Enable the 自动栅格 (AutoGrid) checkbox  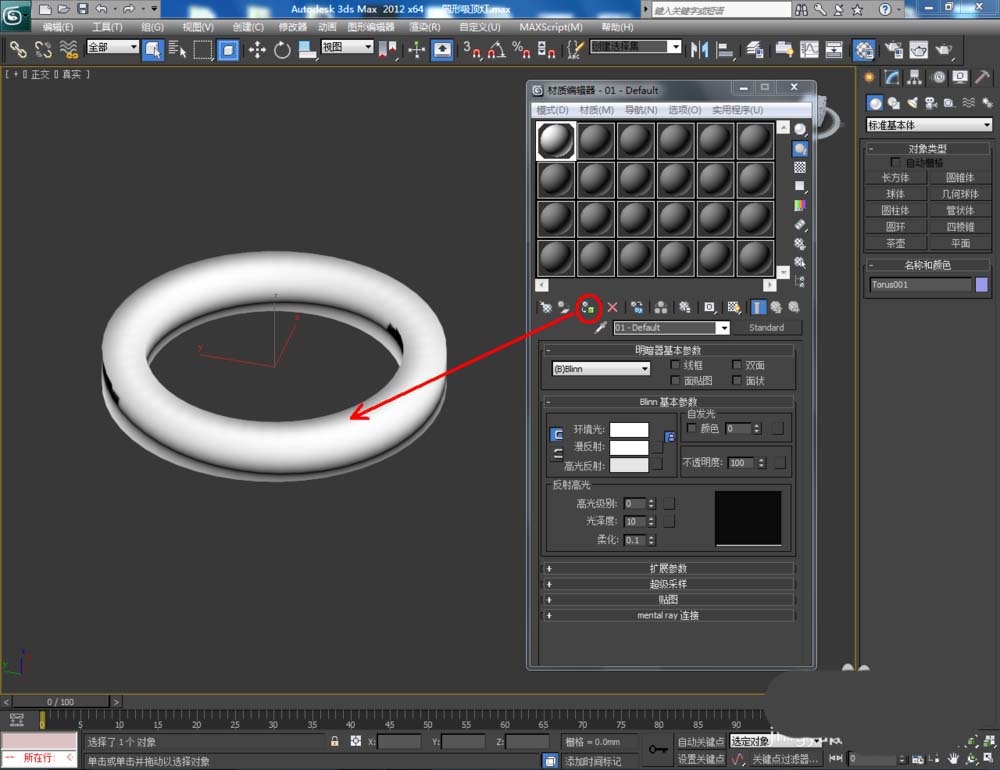[895, 162]
